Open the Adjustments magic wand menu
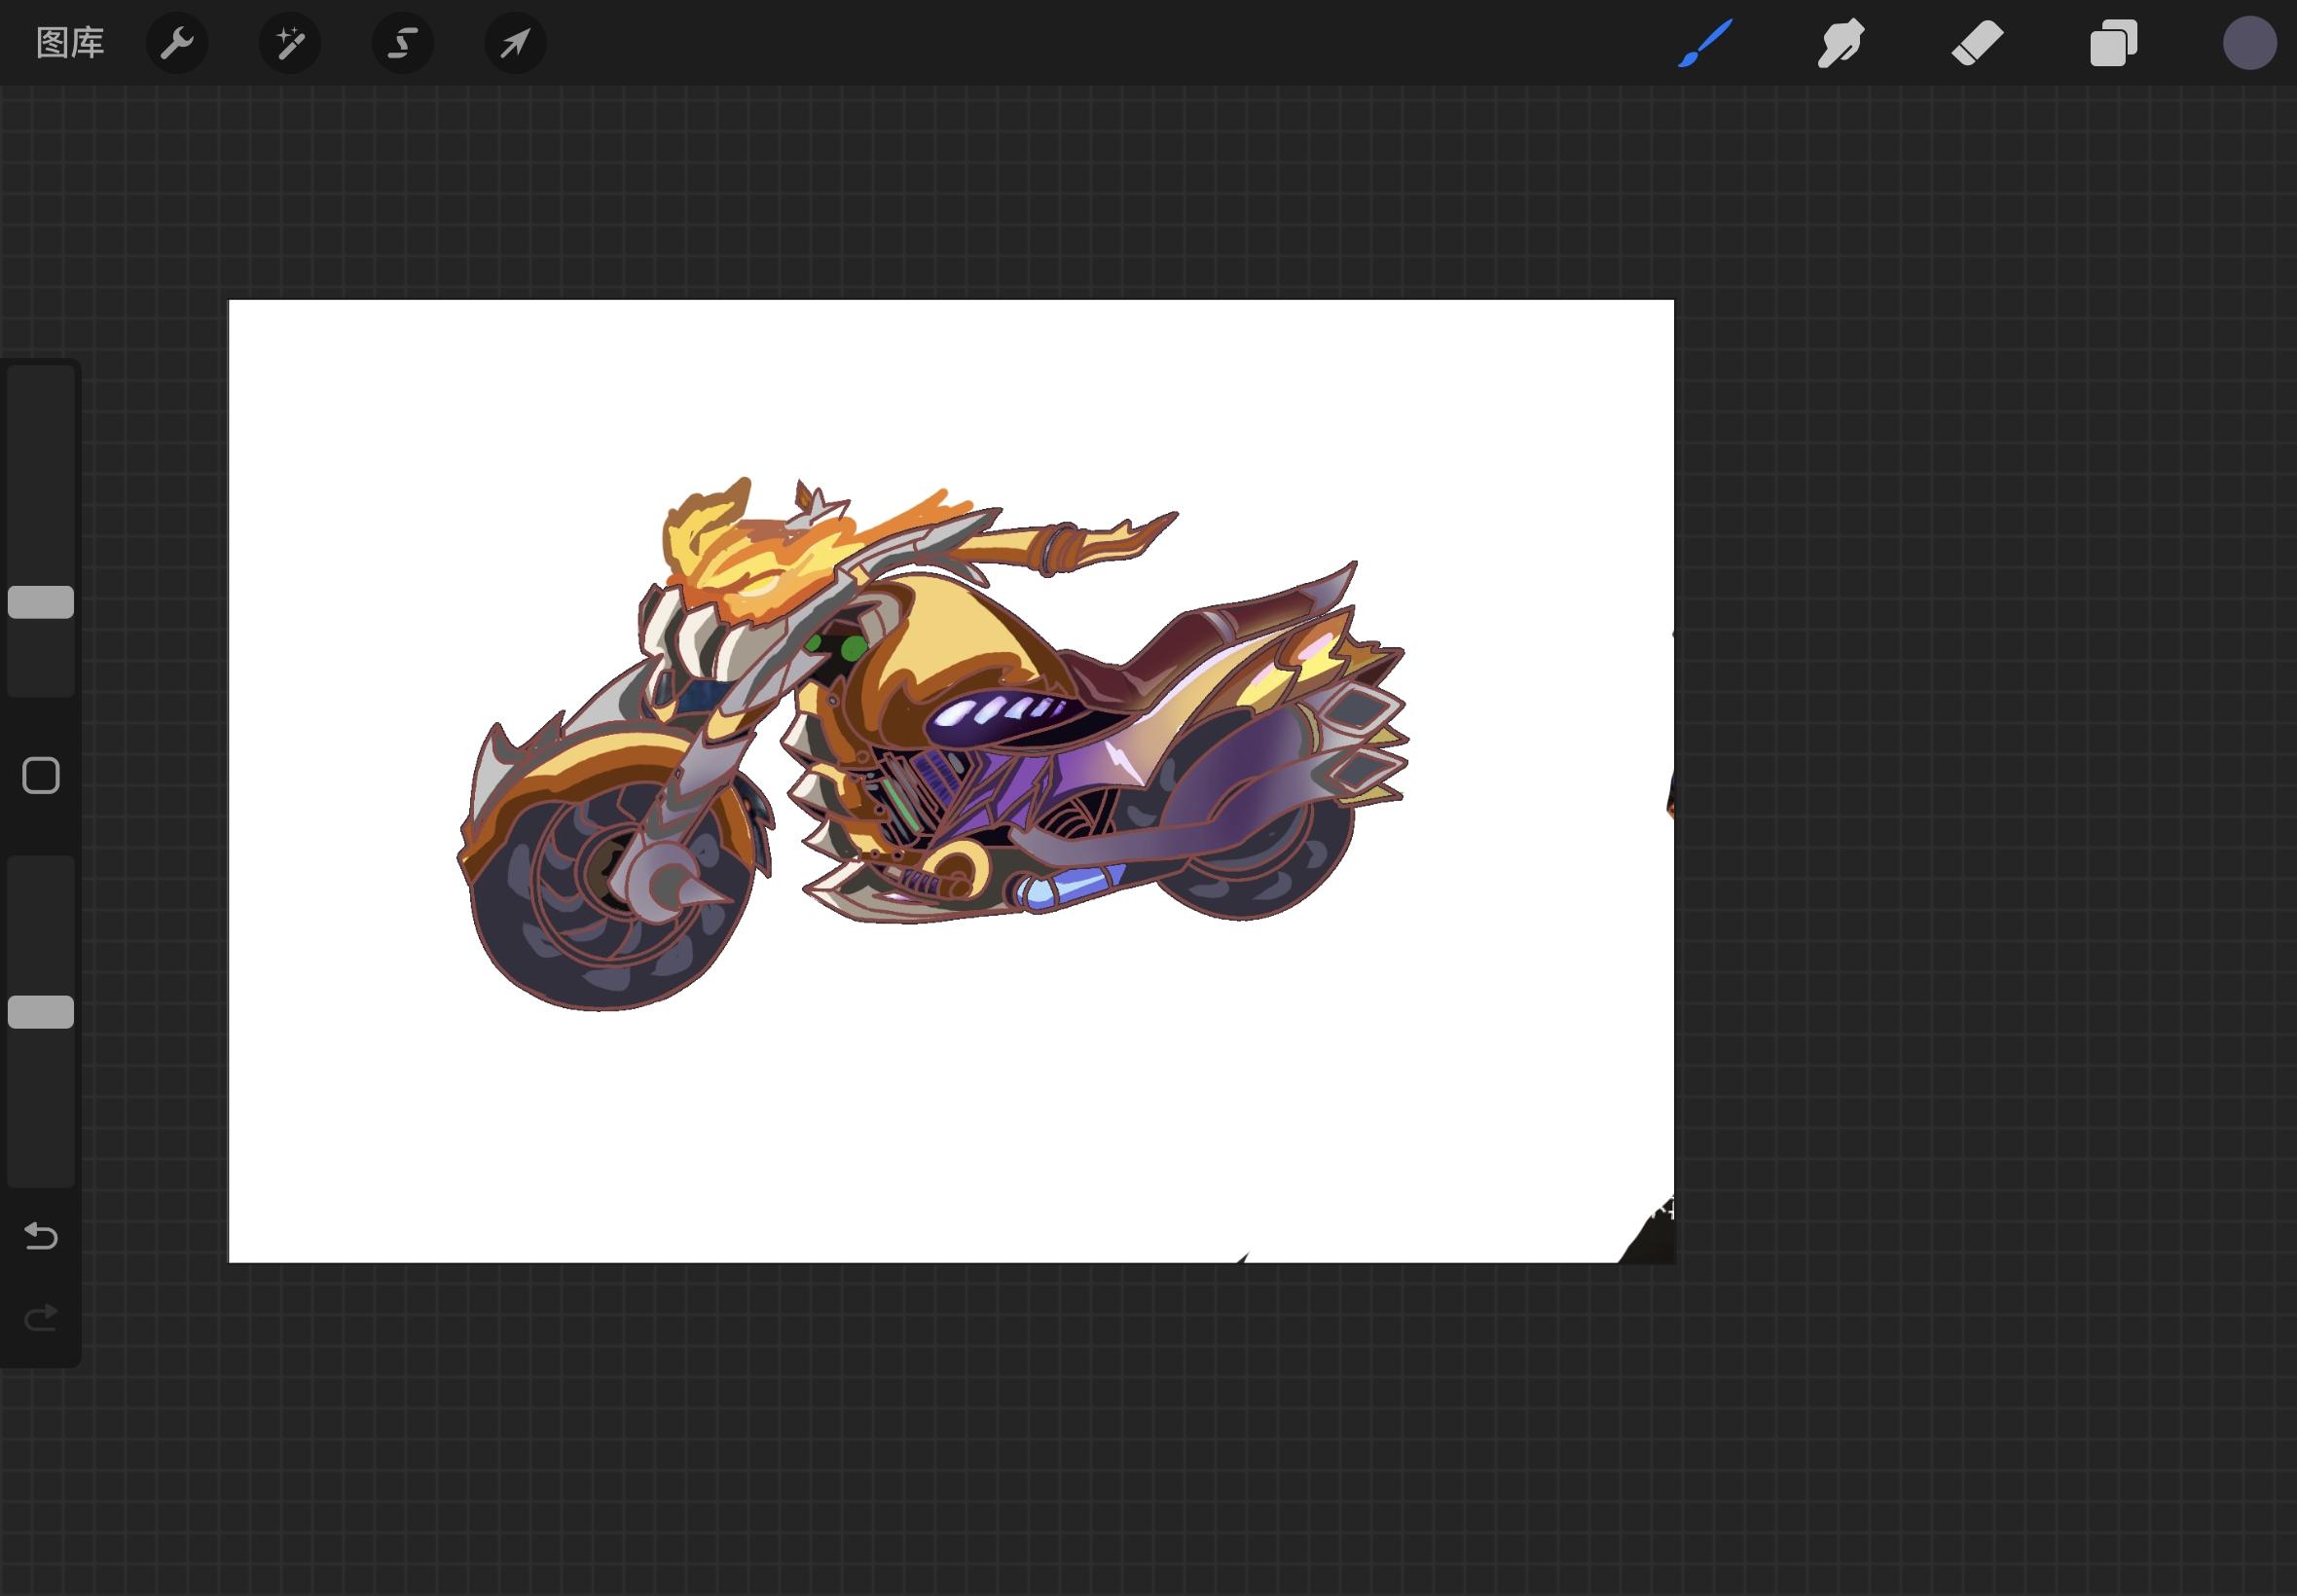This screenshot has width=2297, height=1596. tap(290, 43)
